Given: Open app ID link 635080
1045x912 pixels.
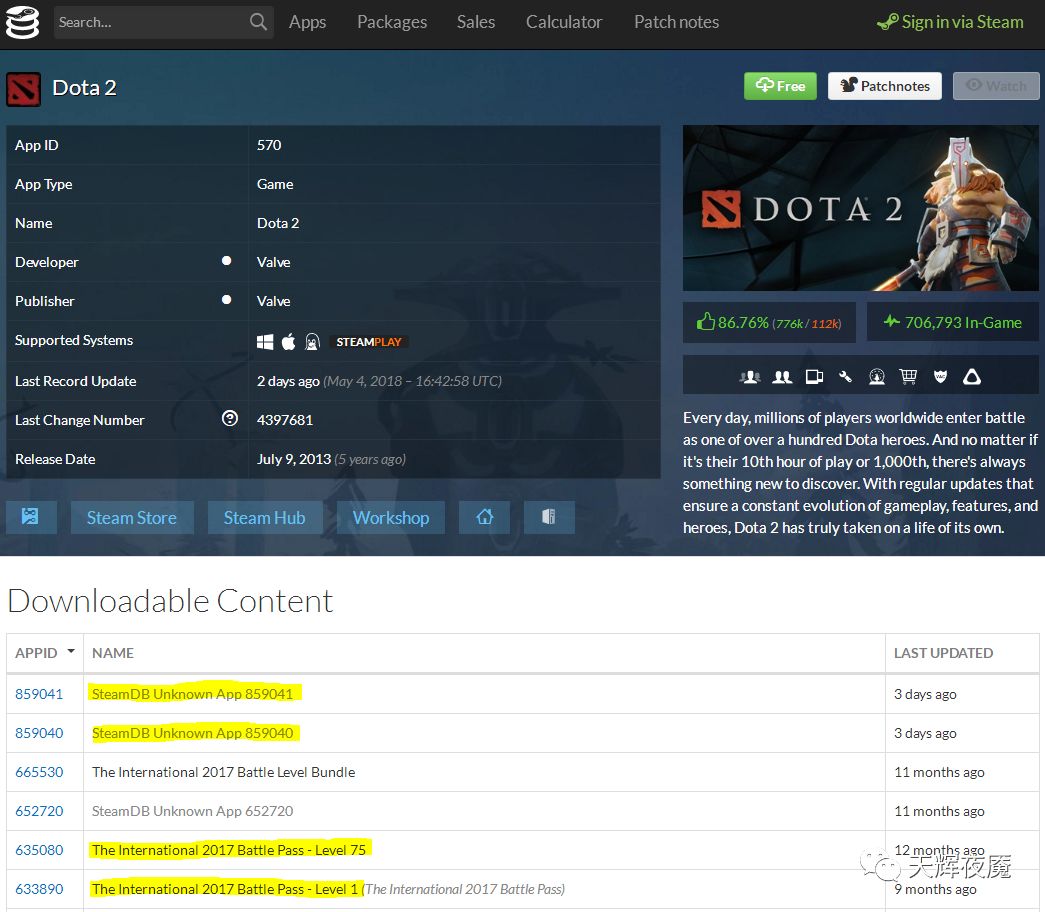Looking at the screenshot, I should (x=39, y=850).
